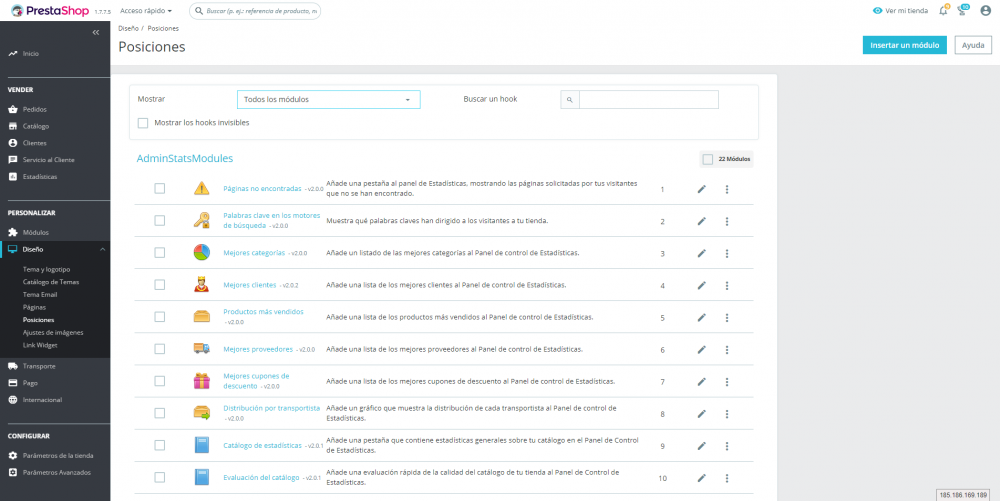Check the 22 Módulos select-all checkbox
The width and height of the screenshot is (1000, 501).
click(707, 159)
